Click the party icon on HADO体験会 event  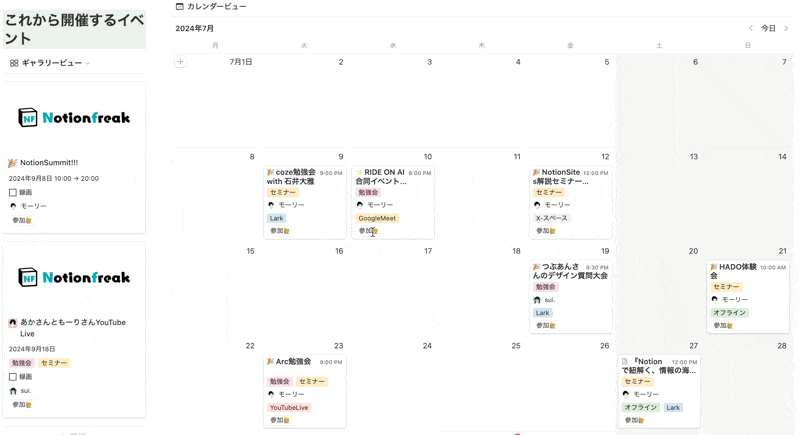(714, 267)
